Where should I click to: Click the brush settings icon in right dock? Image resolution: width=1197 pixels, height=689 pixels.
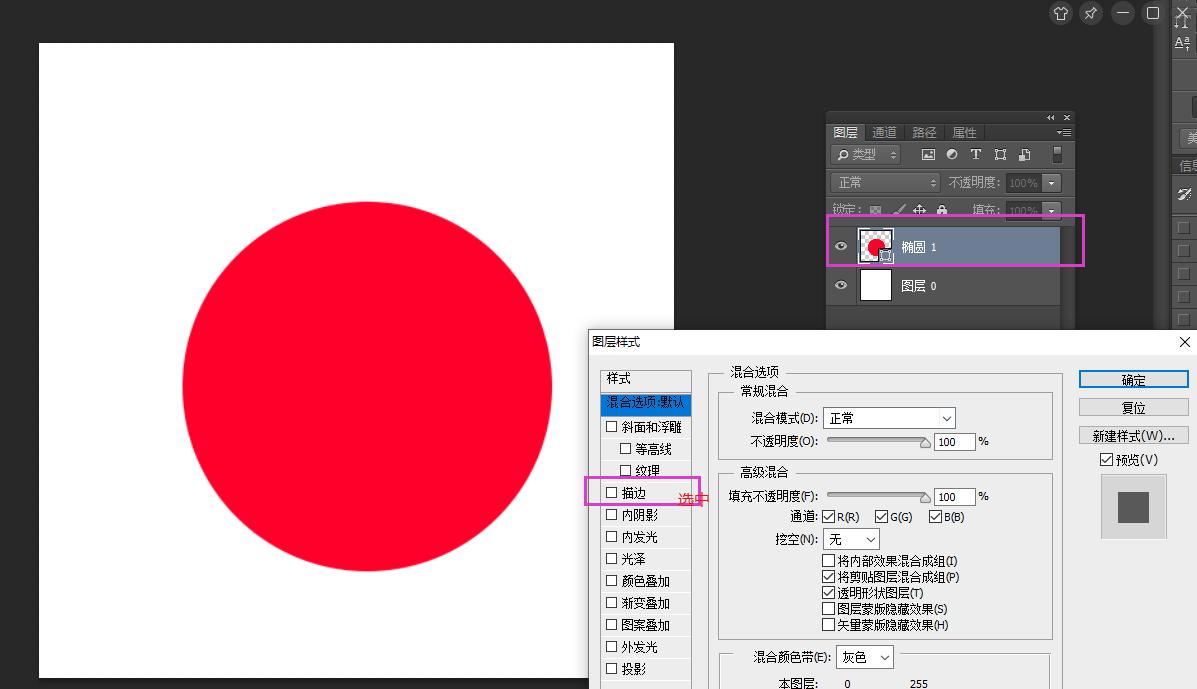pyautogui.click(x=1185, y=195)
